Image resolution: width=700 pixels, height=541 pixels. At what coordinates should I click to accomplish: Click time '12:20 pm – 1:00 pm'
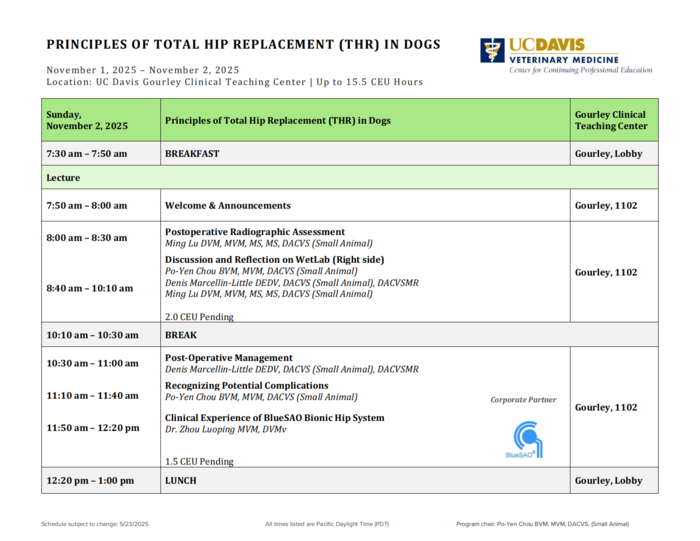click(x=90, y=481)
